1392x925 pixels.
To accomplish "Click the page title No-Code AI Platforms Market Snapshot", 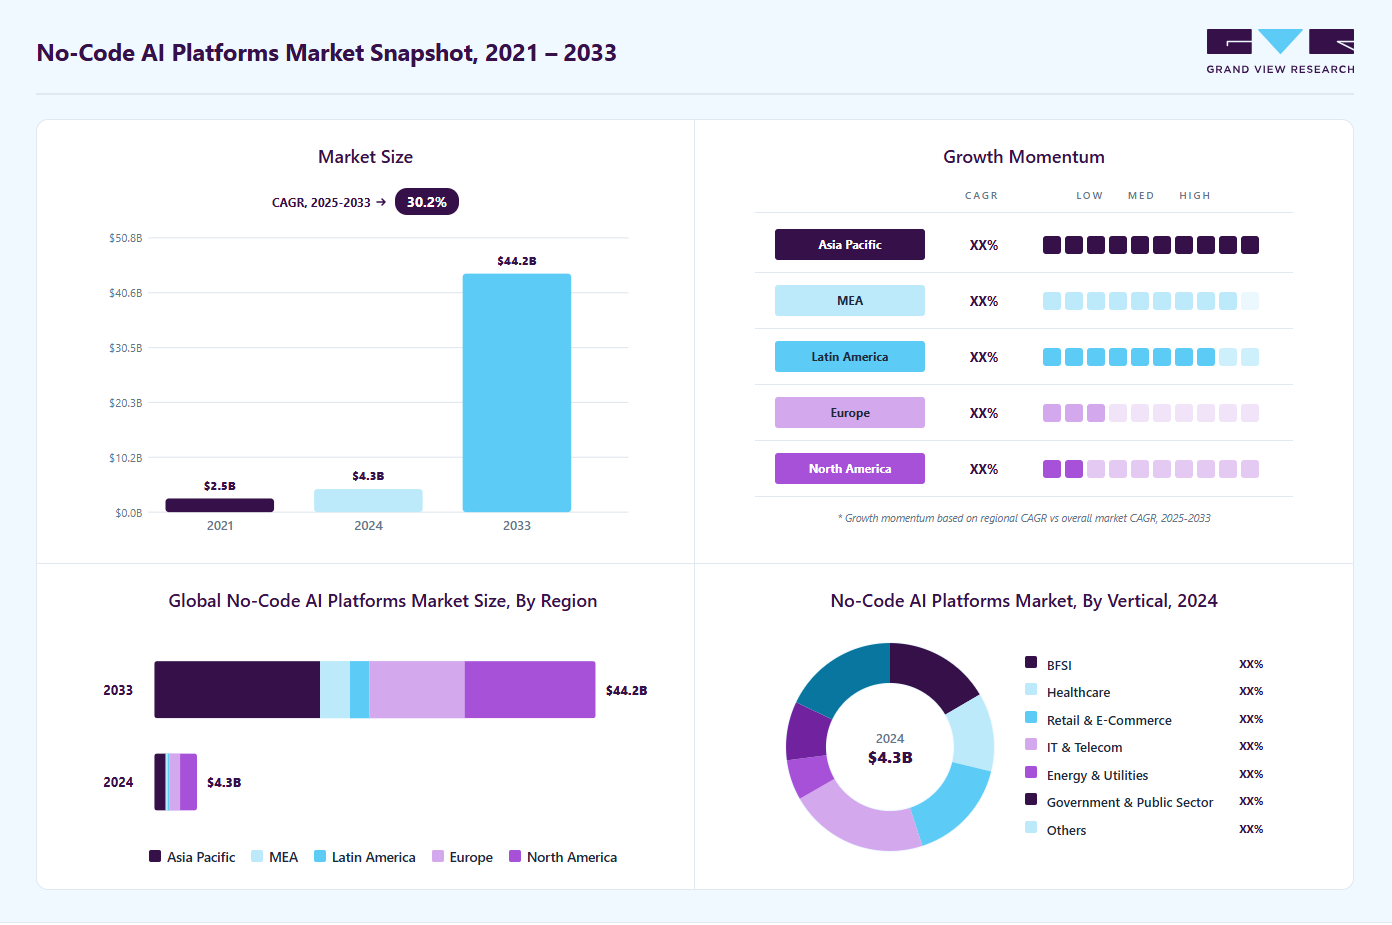I will (x=327, y=53).
